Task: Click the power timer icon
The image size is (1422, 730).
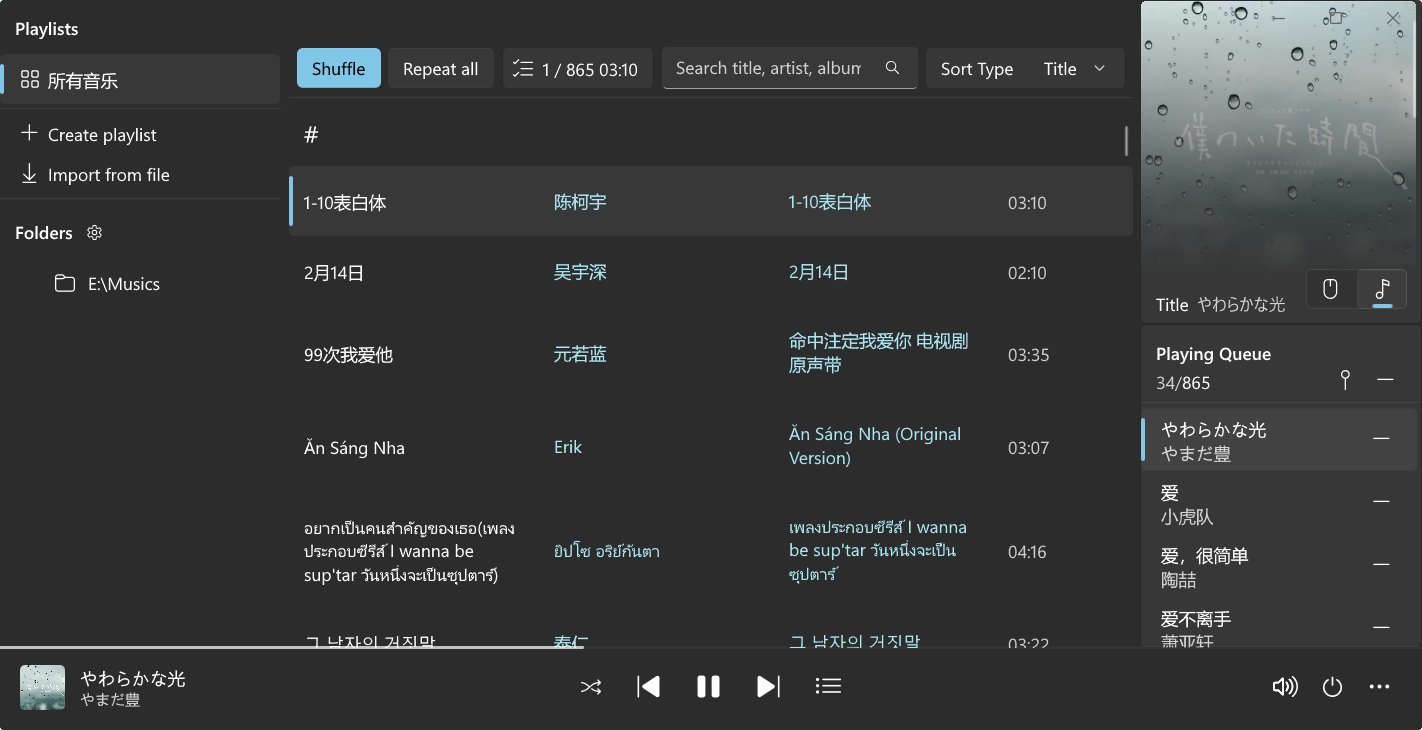Action: 1332,687
